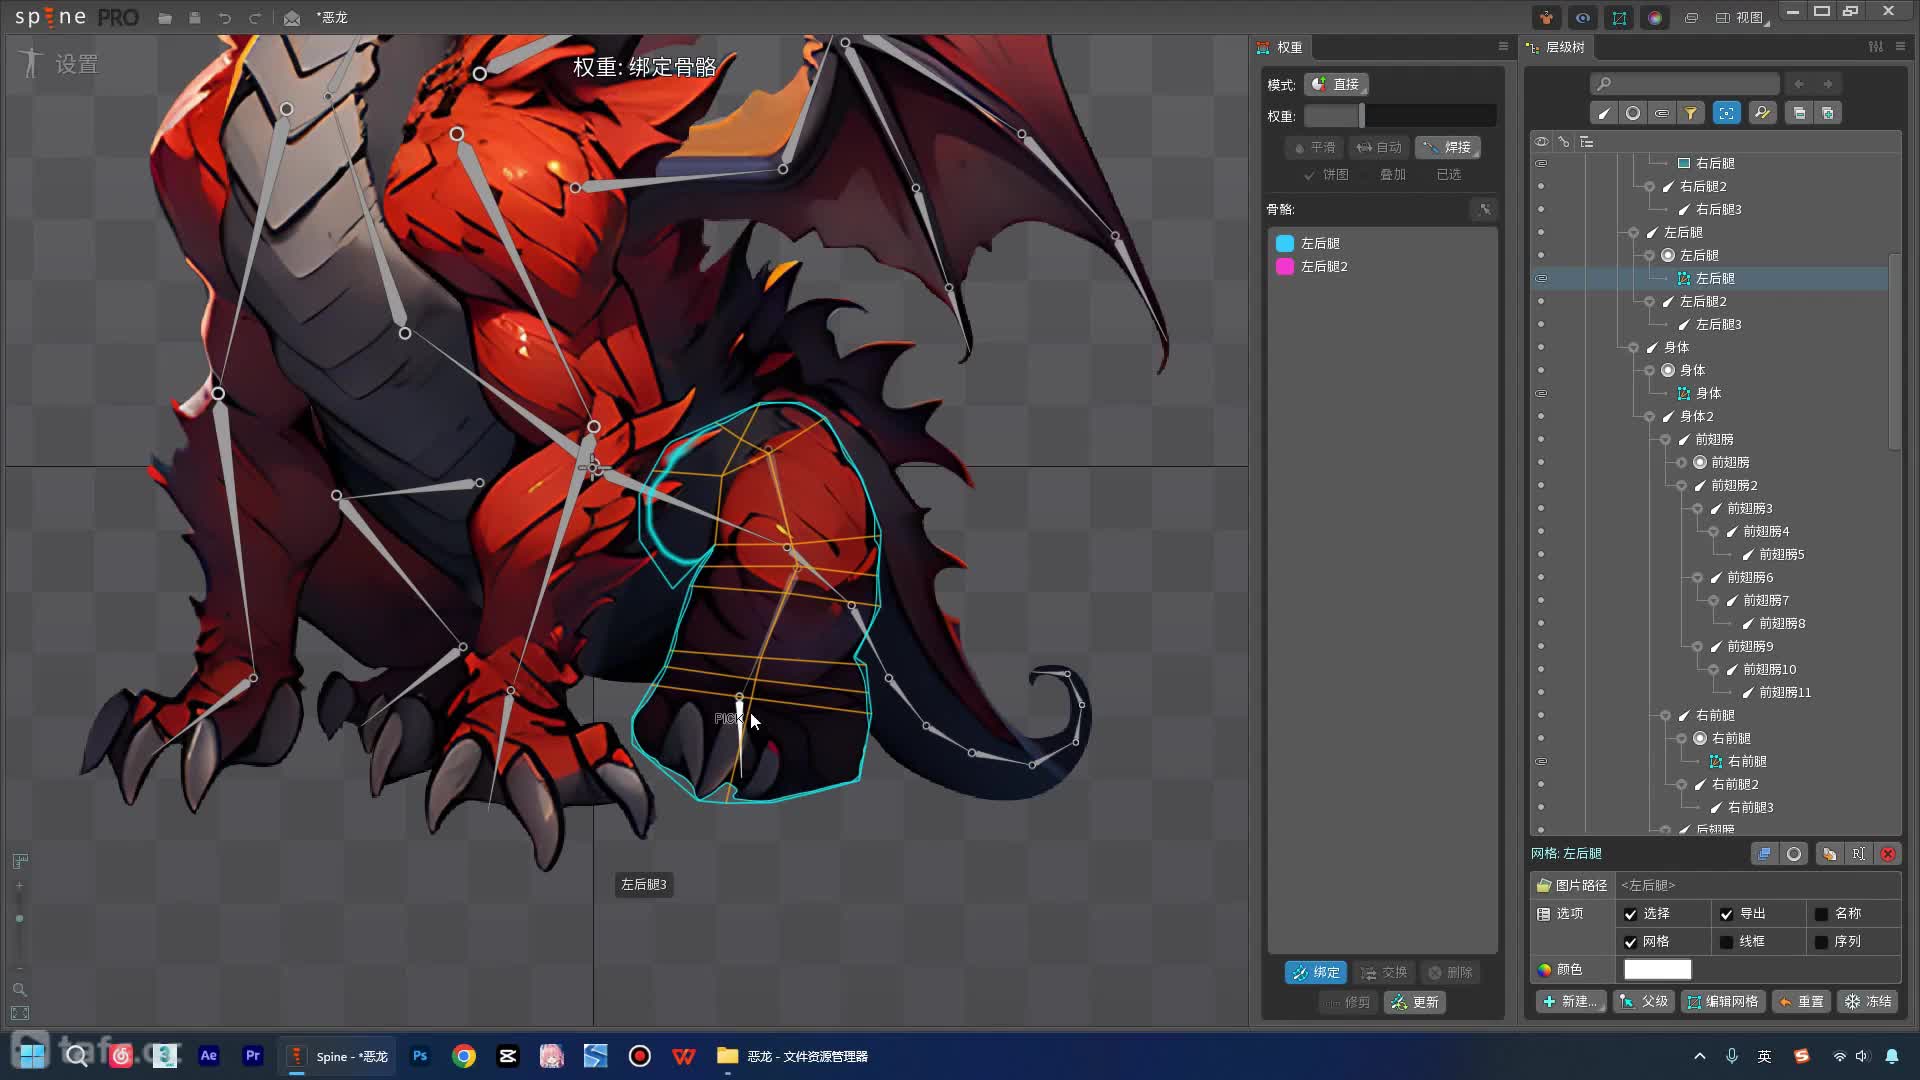Open the 直接 mode dropdown

[1337, 84]
